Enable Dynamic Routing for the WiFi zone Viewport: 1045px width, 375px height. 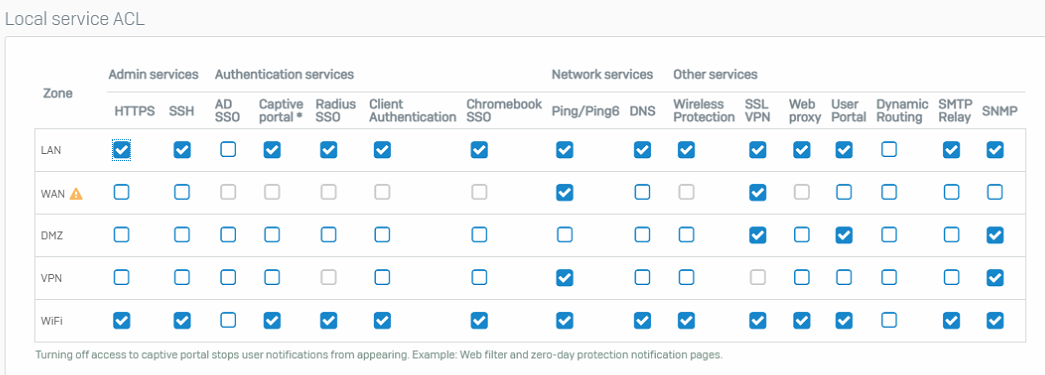[x=888, y=320]
